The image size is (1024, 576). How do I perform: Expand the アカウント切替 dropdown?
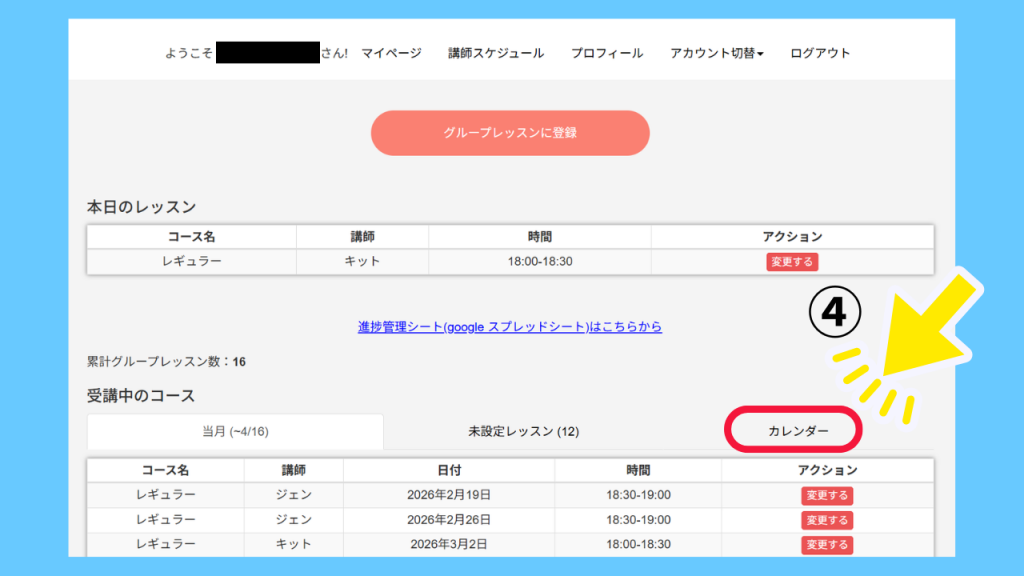(717, 53)
